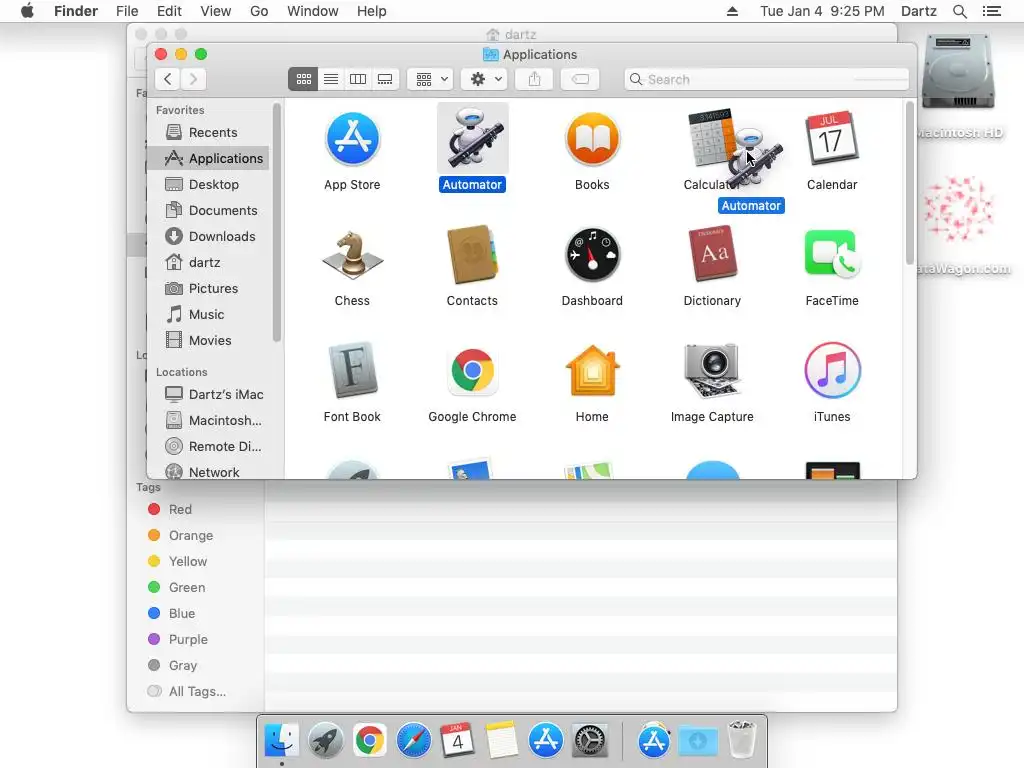Open System Preferences from the Dock
Viewport: 1024px width, 768px height.
click(590, 741)
